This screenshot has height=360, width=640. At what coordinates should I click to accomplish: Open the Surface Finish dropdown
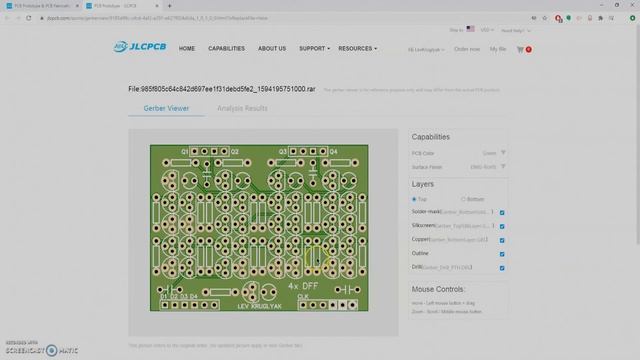coord(488,167)
